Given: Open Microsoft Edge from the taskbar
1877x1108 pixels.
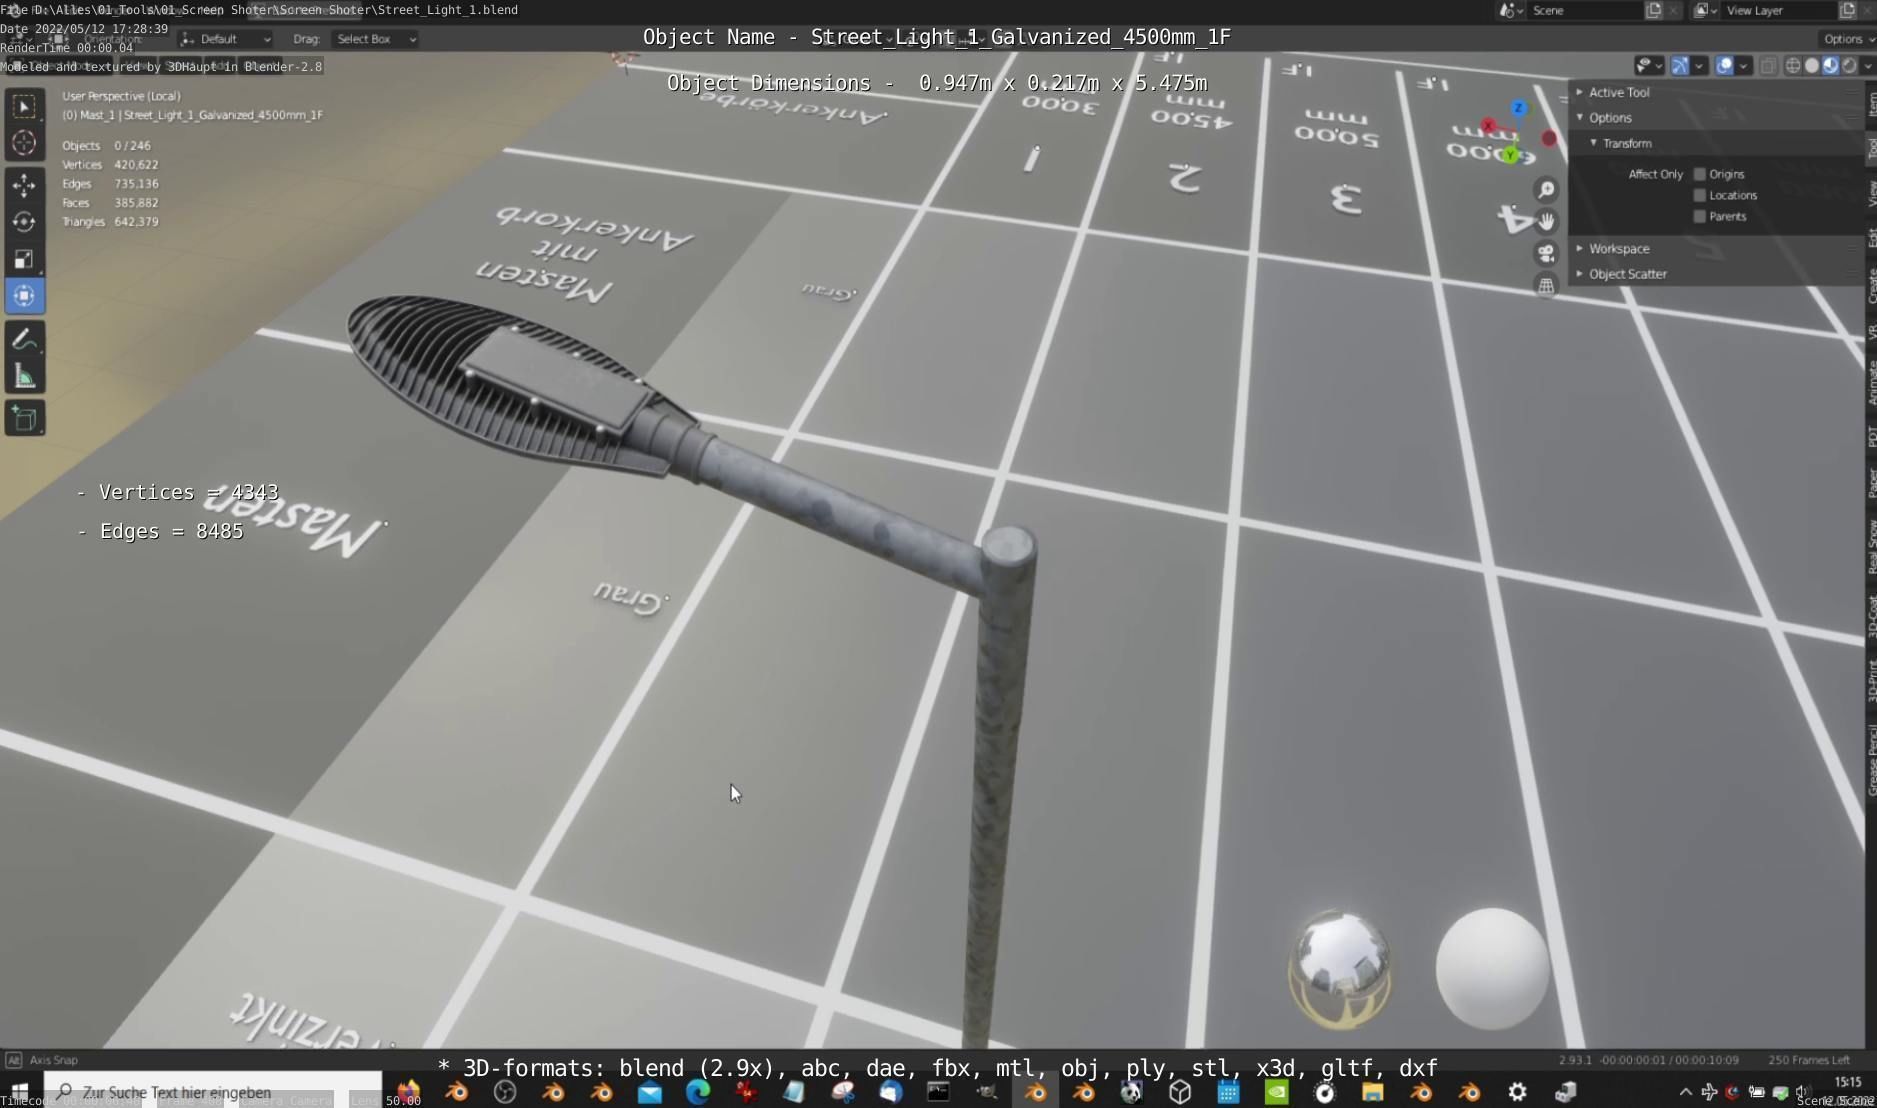Looking at the screenshot, I should point(698,1092).
